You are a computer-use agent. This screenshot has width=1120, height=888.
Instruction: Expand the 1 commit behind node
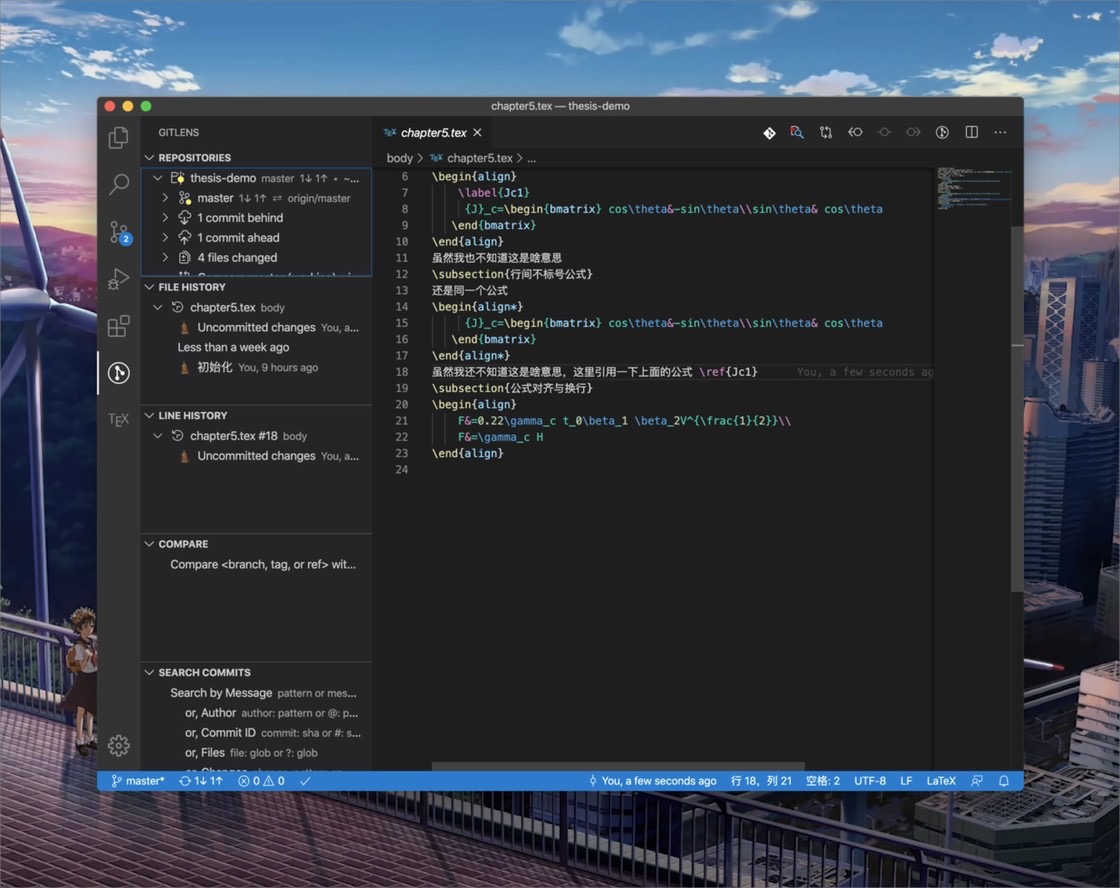165,218
